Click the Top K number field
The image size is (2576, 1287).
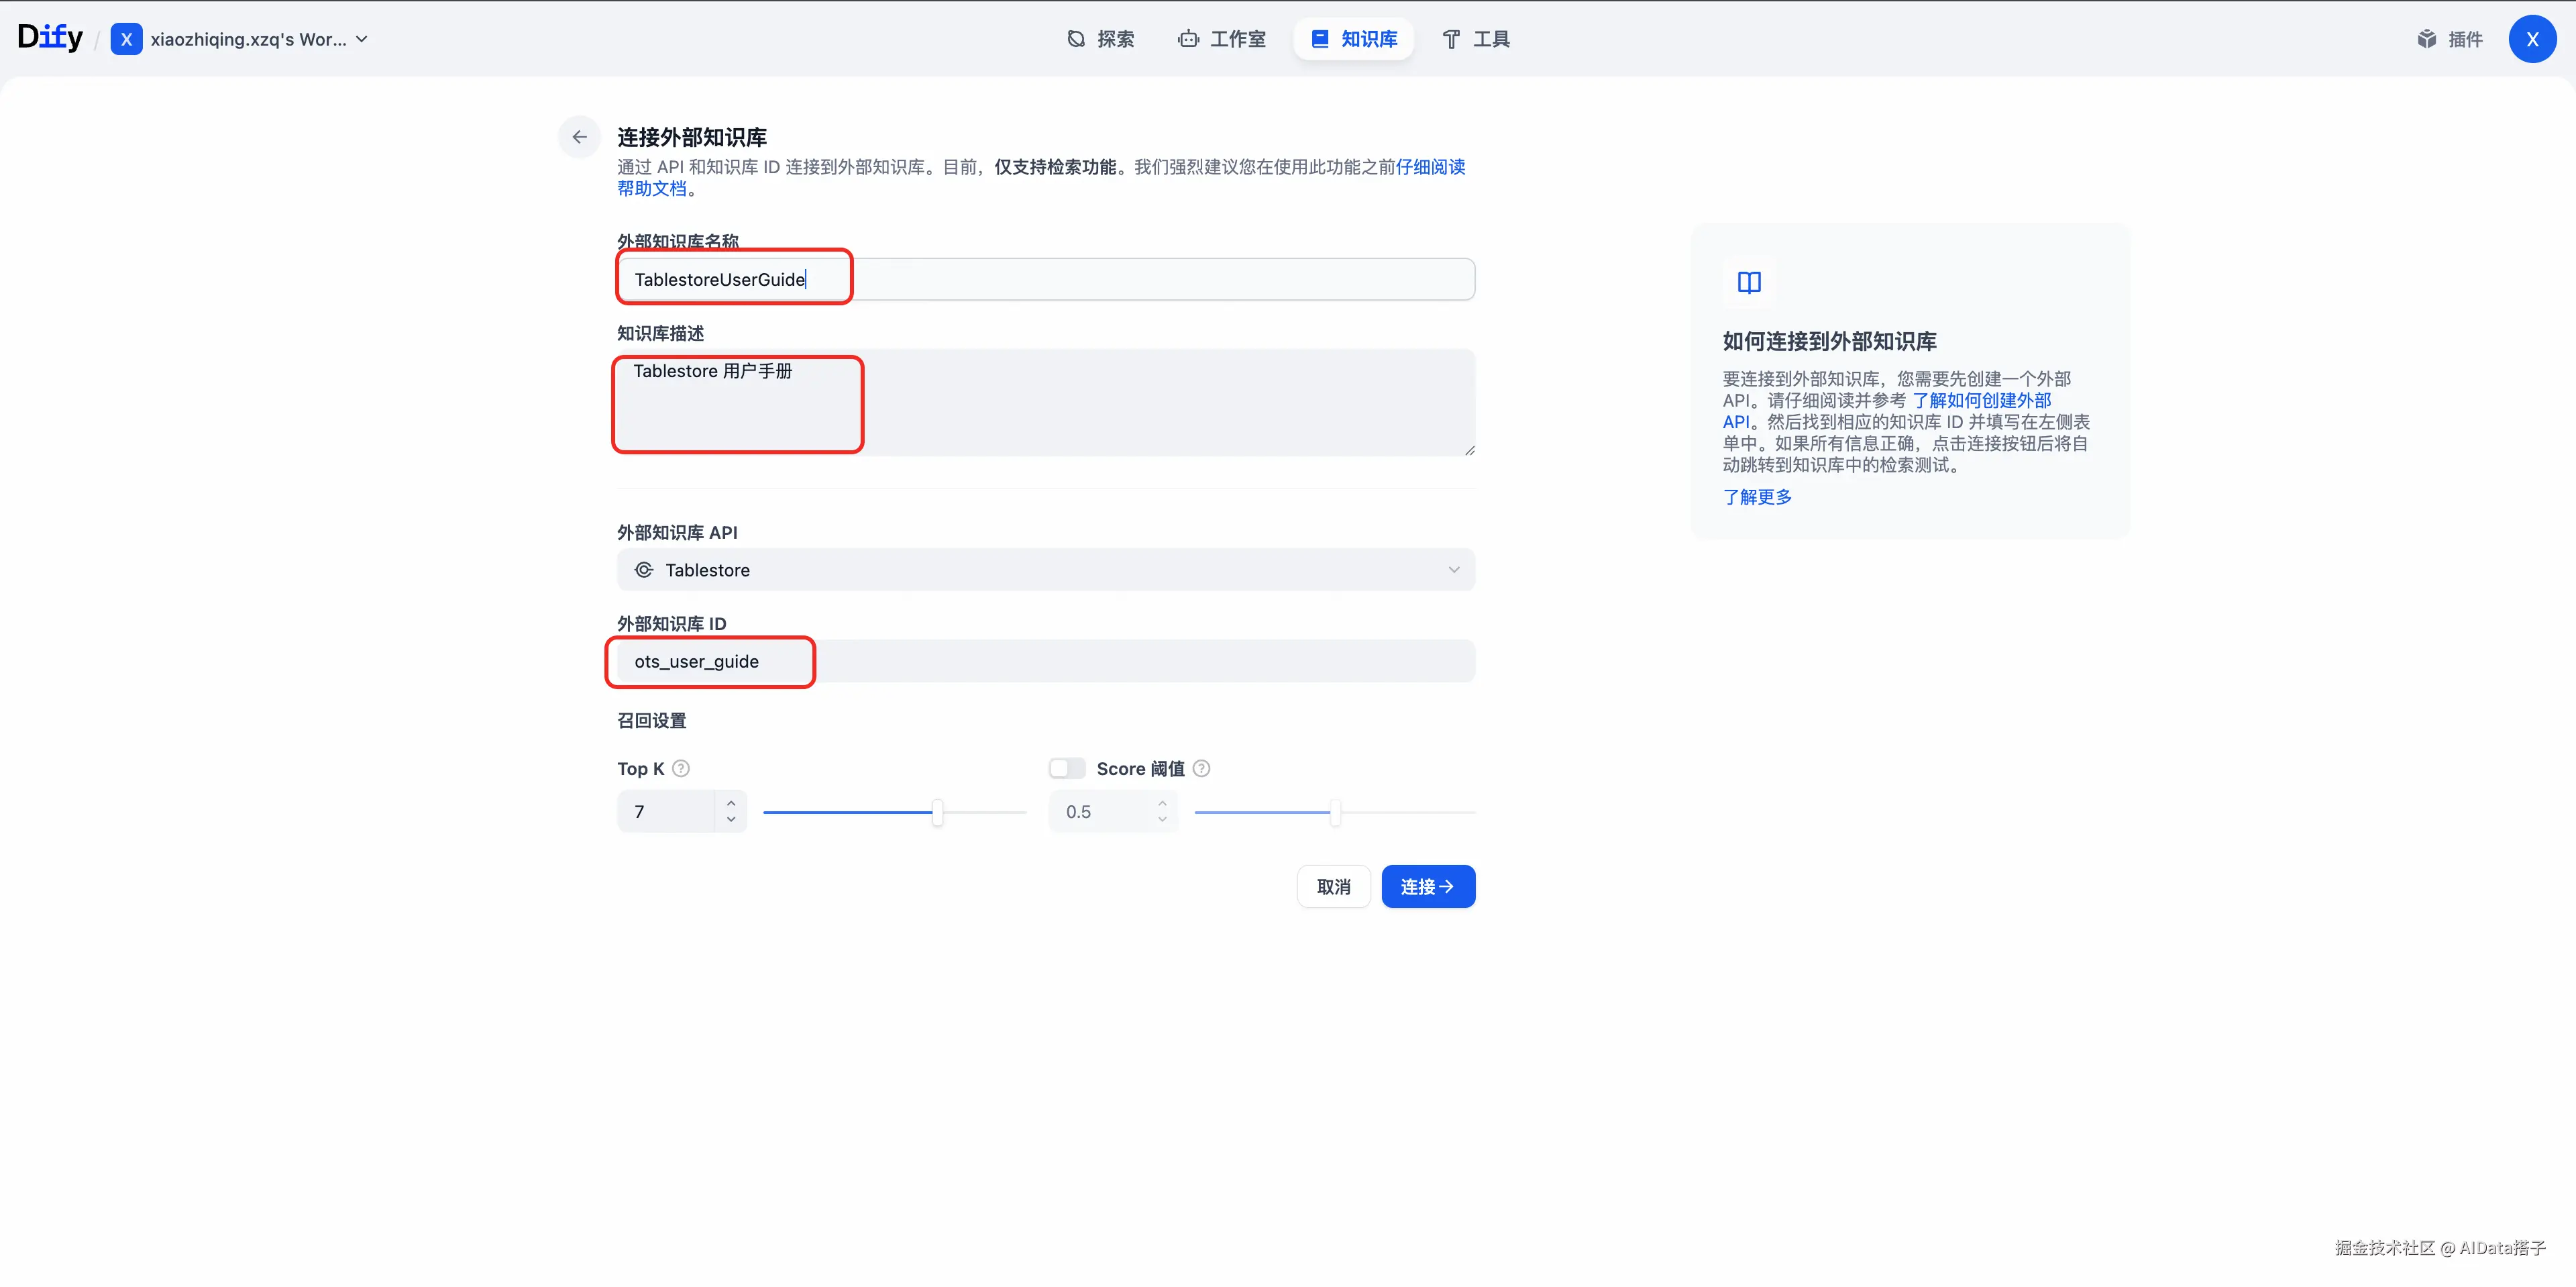tap(666, 812)
